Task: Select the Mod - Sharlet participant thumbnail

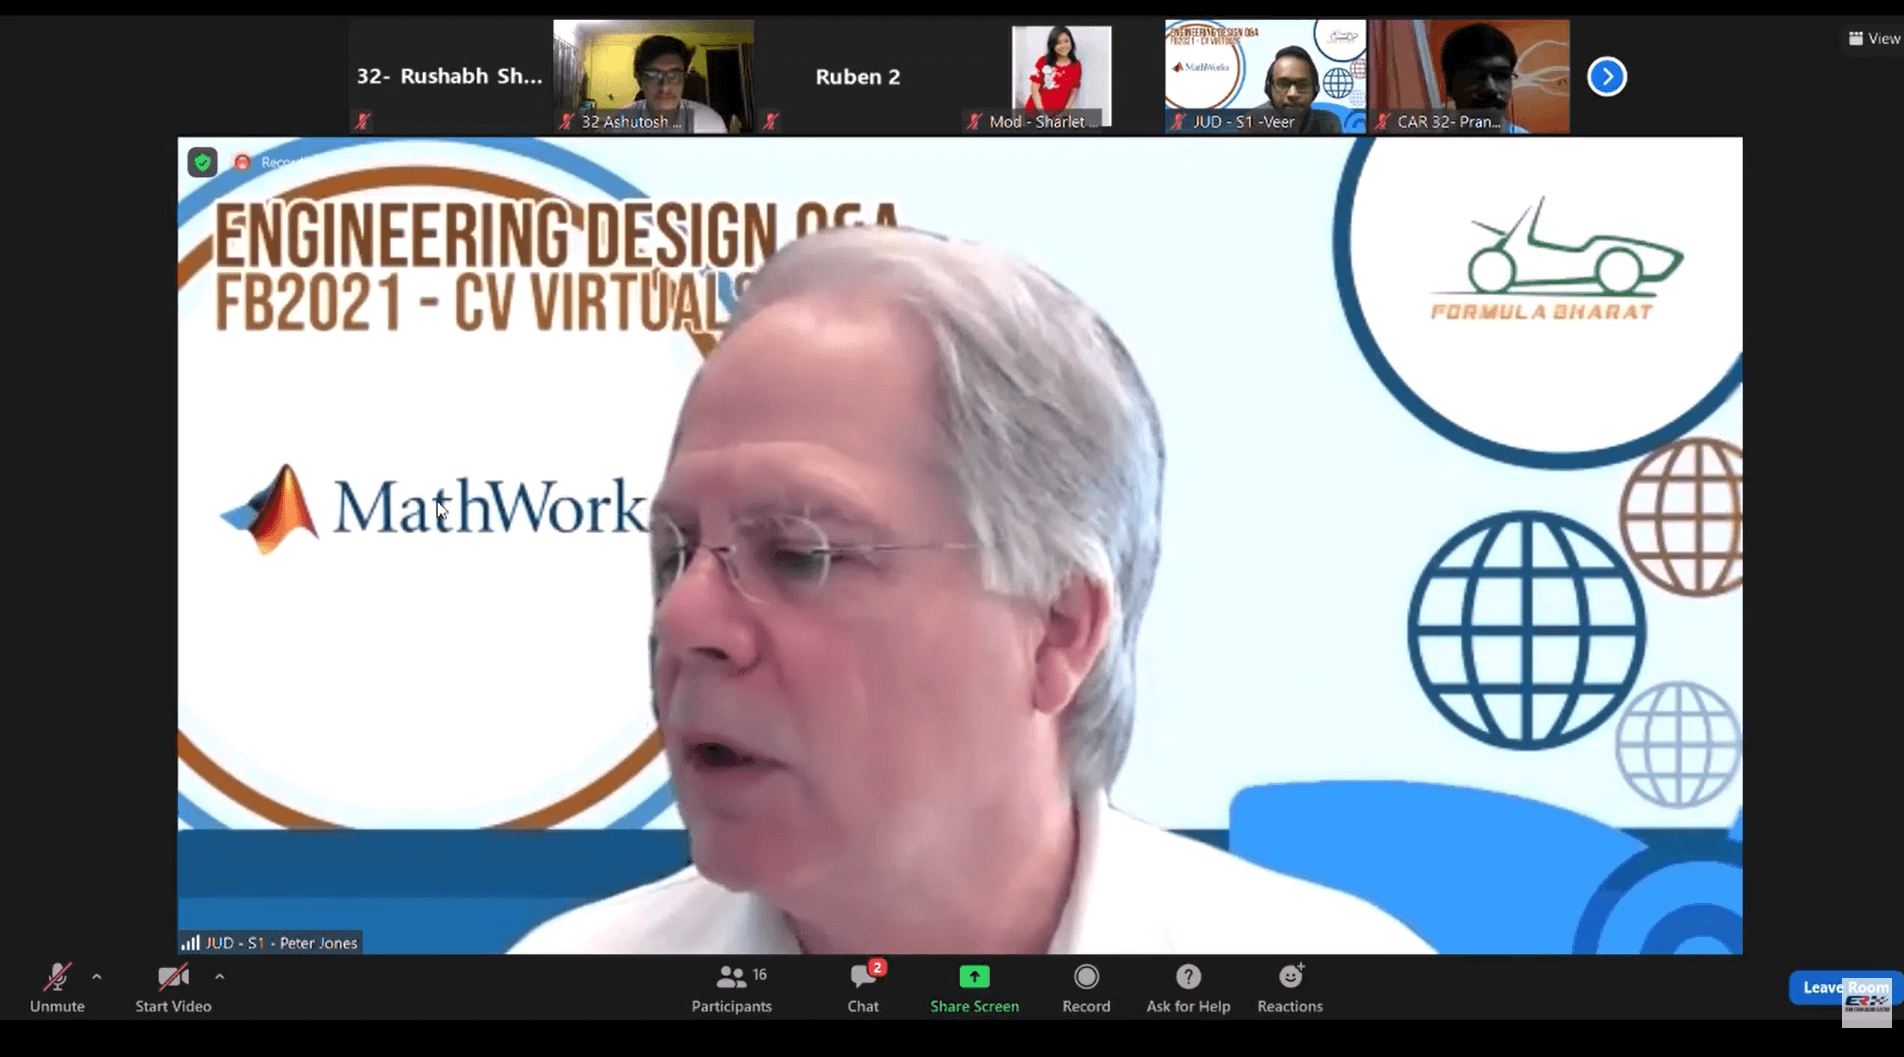Action: pos(1060,77)
